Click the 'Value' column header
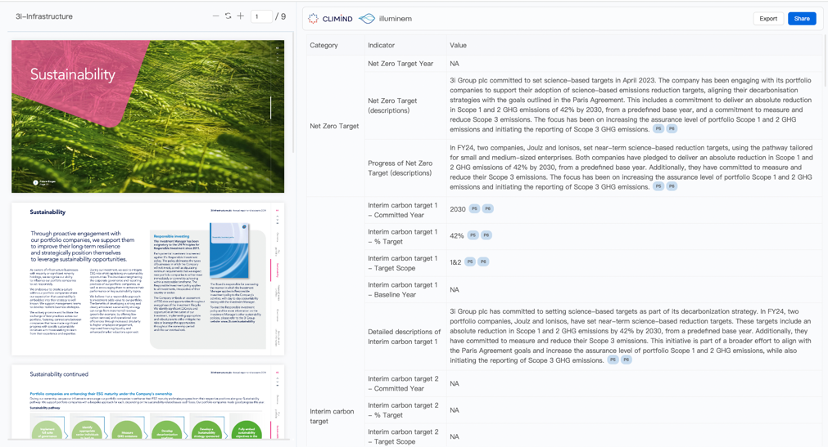 tap(458, 45)
